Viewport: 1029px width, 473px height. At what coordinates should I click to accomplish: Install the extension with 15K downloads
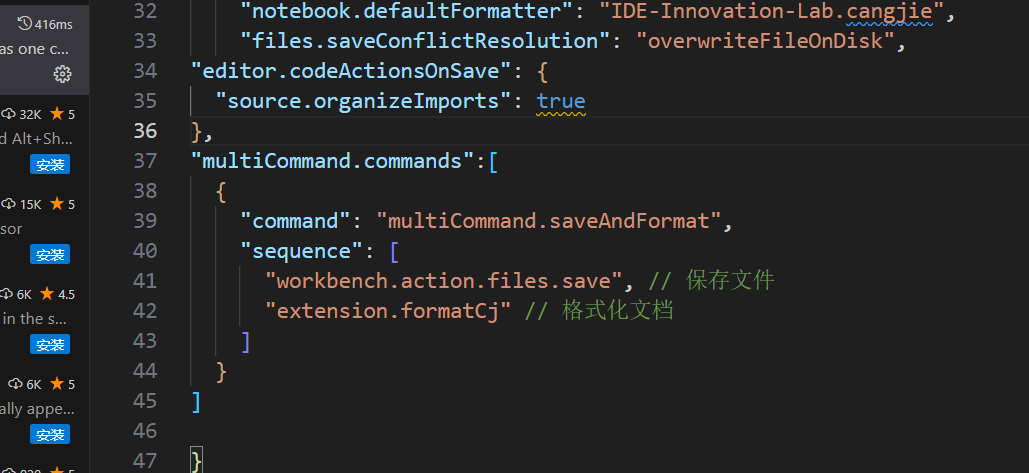click(x=50, y=255)
